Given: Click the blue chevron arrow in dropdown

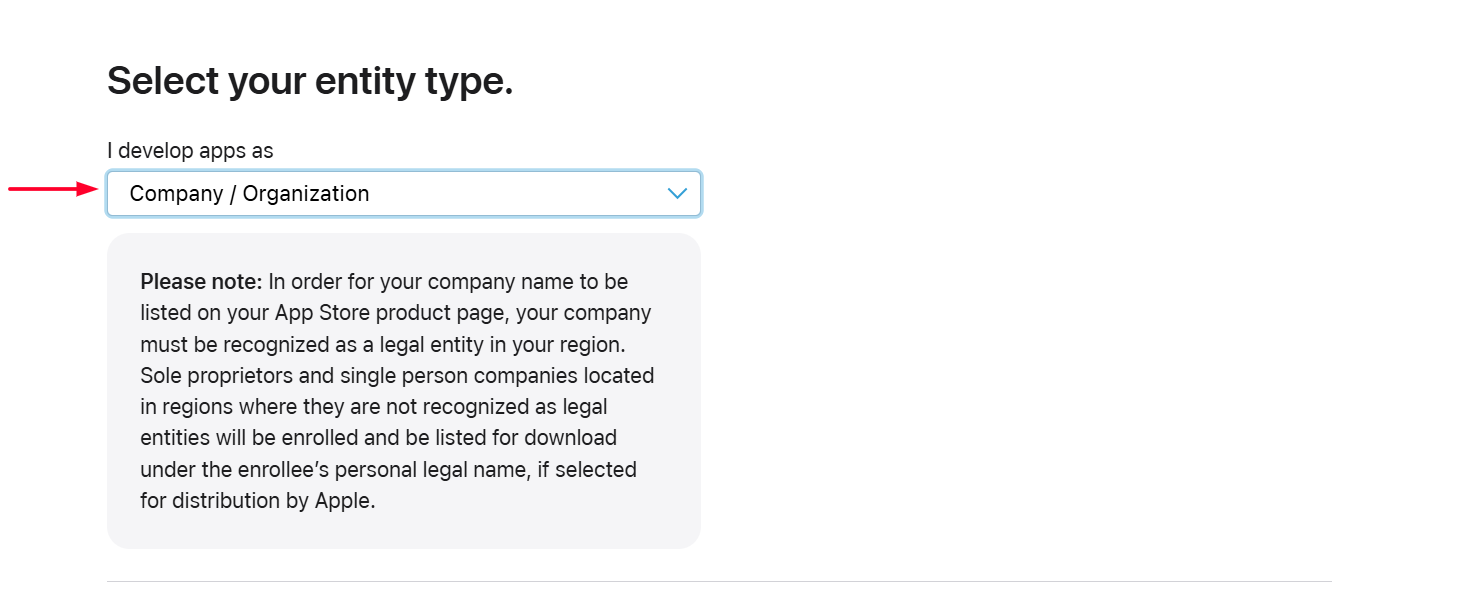Looking at the screenshot, I should click(x=677, y=194).
